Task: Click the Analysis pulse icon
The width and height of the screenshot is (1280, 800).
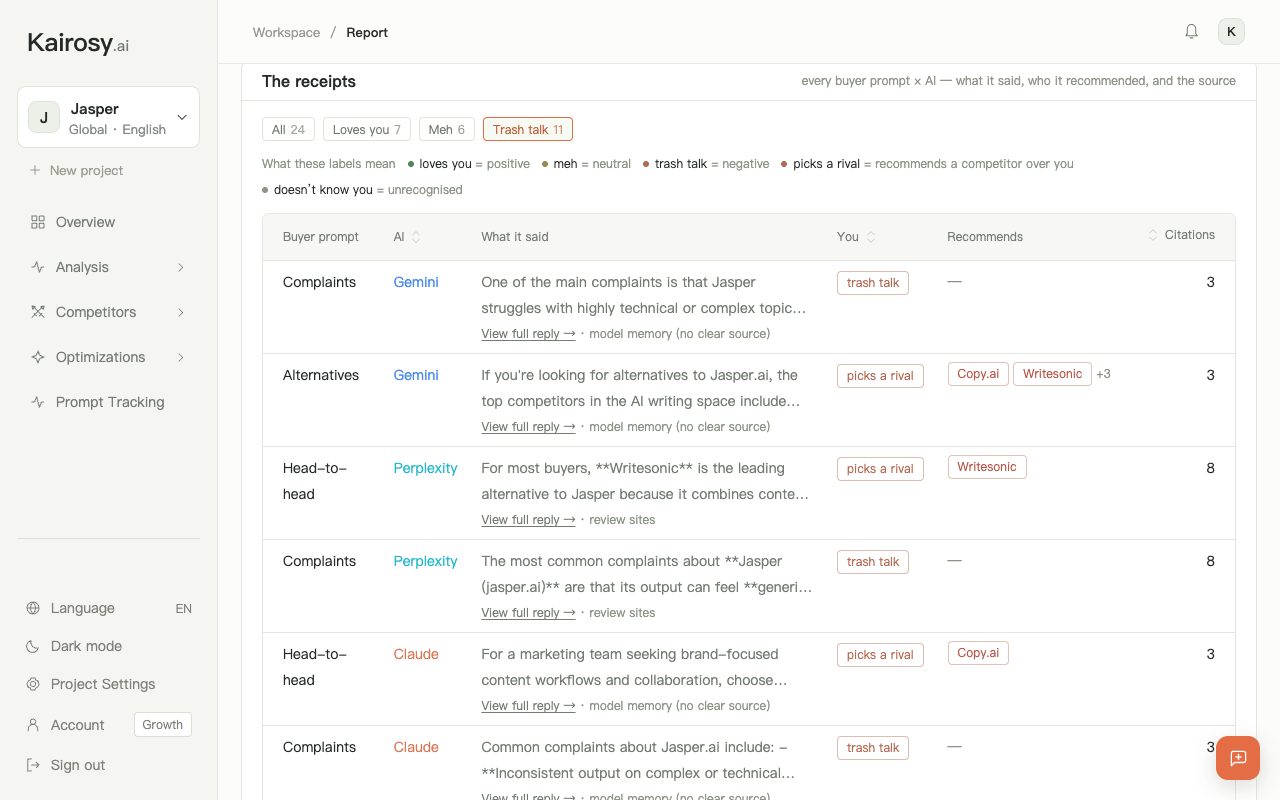Action: point(38,267)
